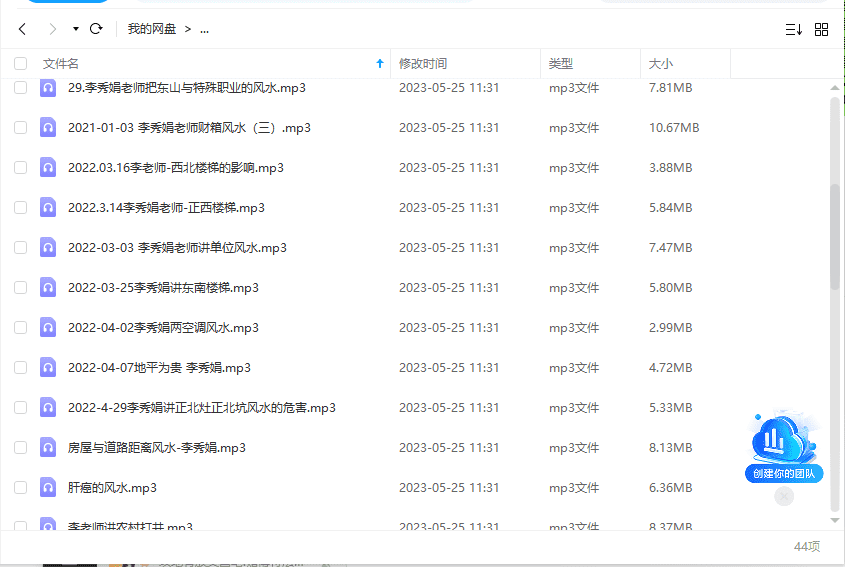Screen dimensions: 845x567
Task: Switch to grid view icon
Action: [822, 30]
